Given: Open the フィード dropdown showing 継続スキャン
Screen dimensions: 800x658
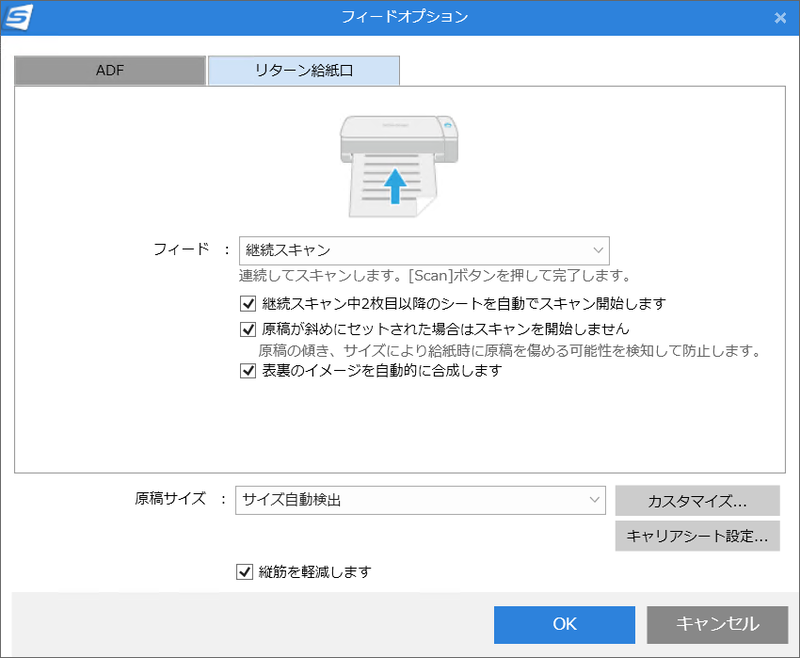Looking at the screenshot, I should (420, 250).
